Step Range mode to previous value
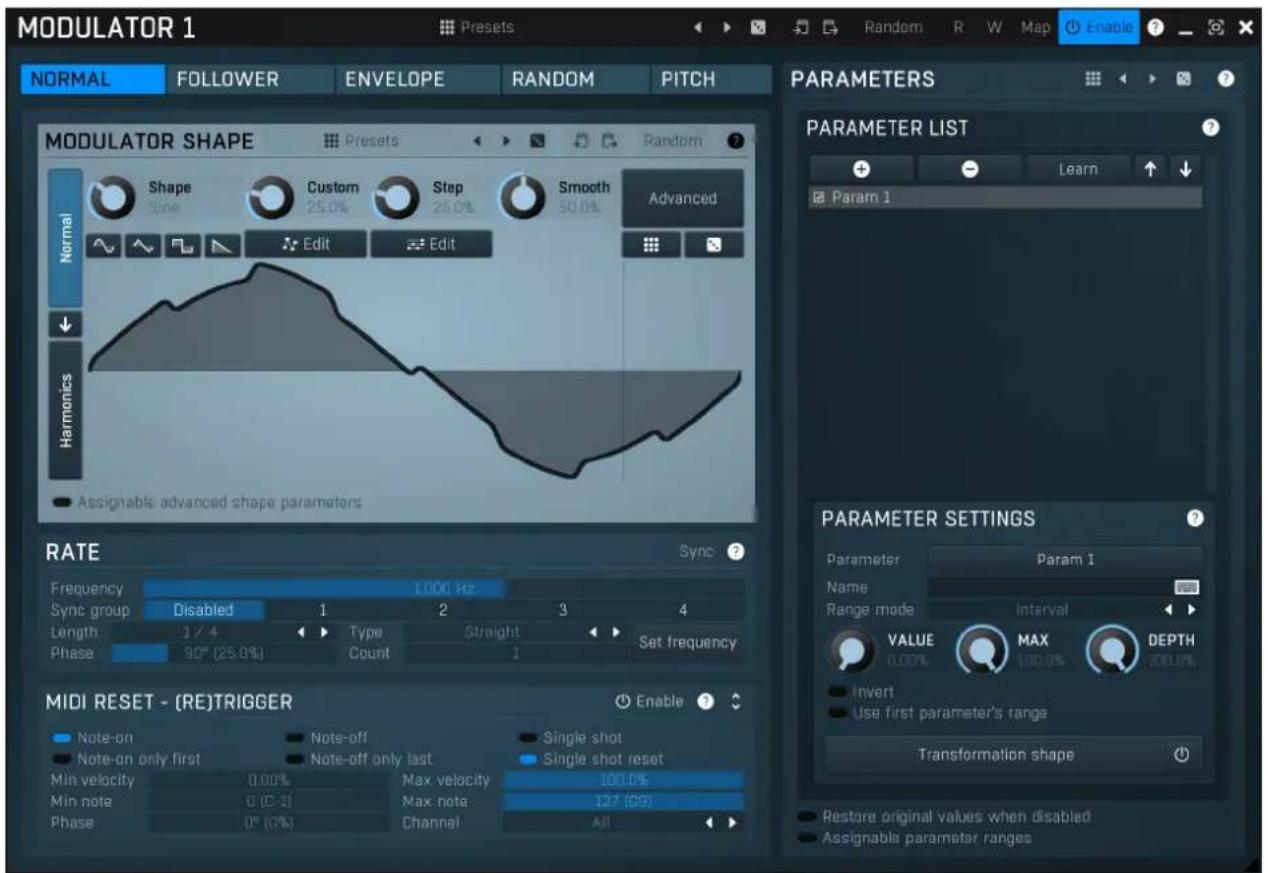 [1170, 608]
